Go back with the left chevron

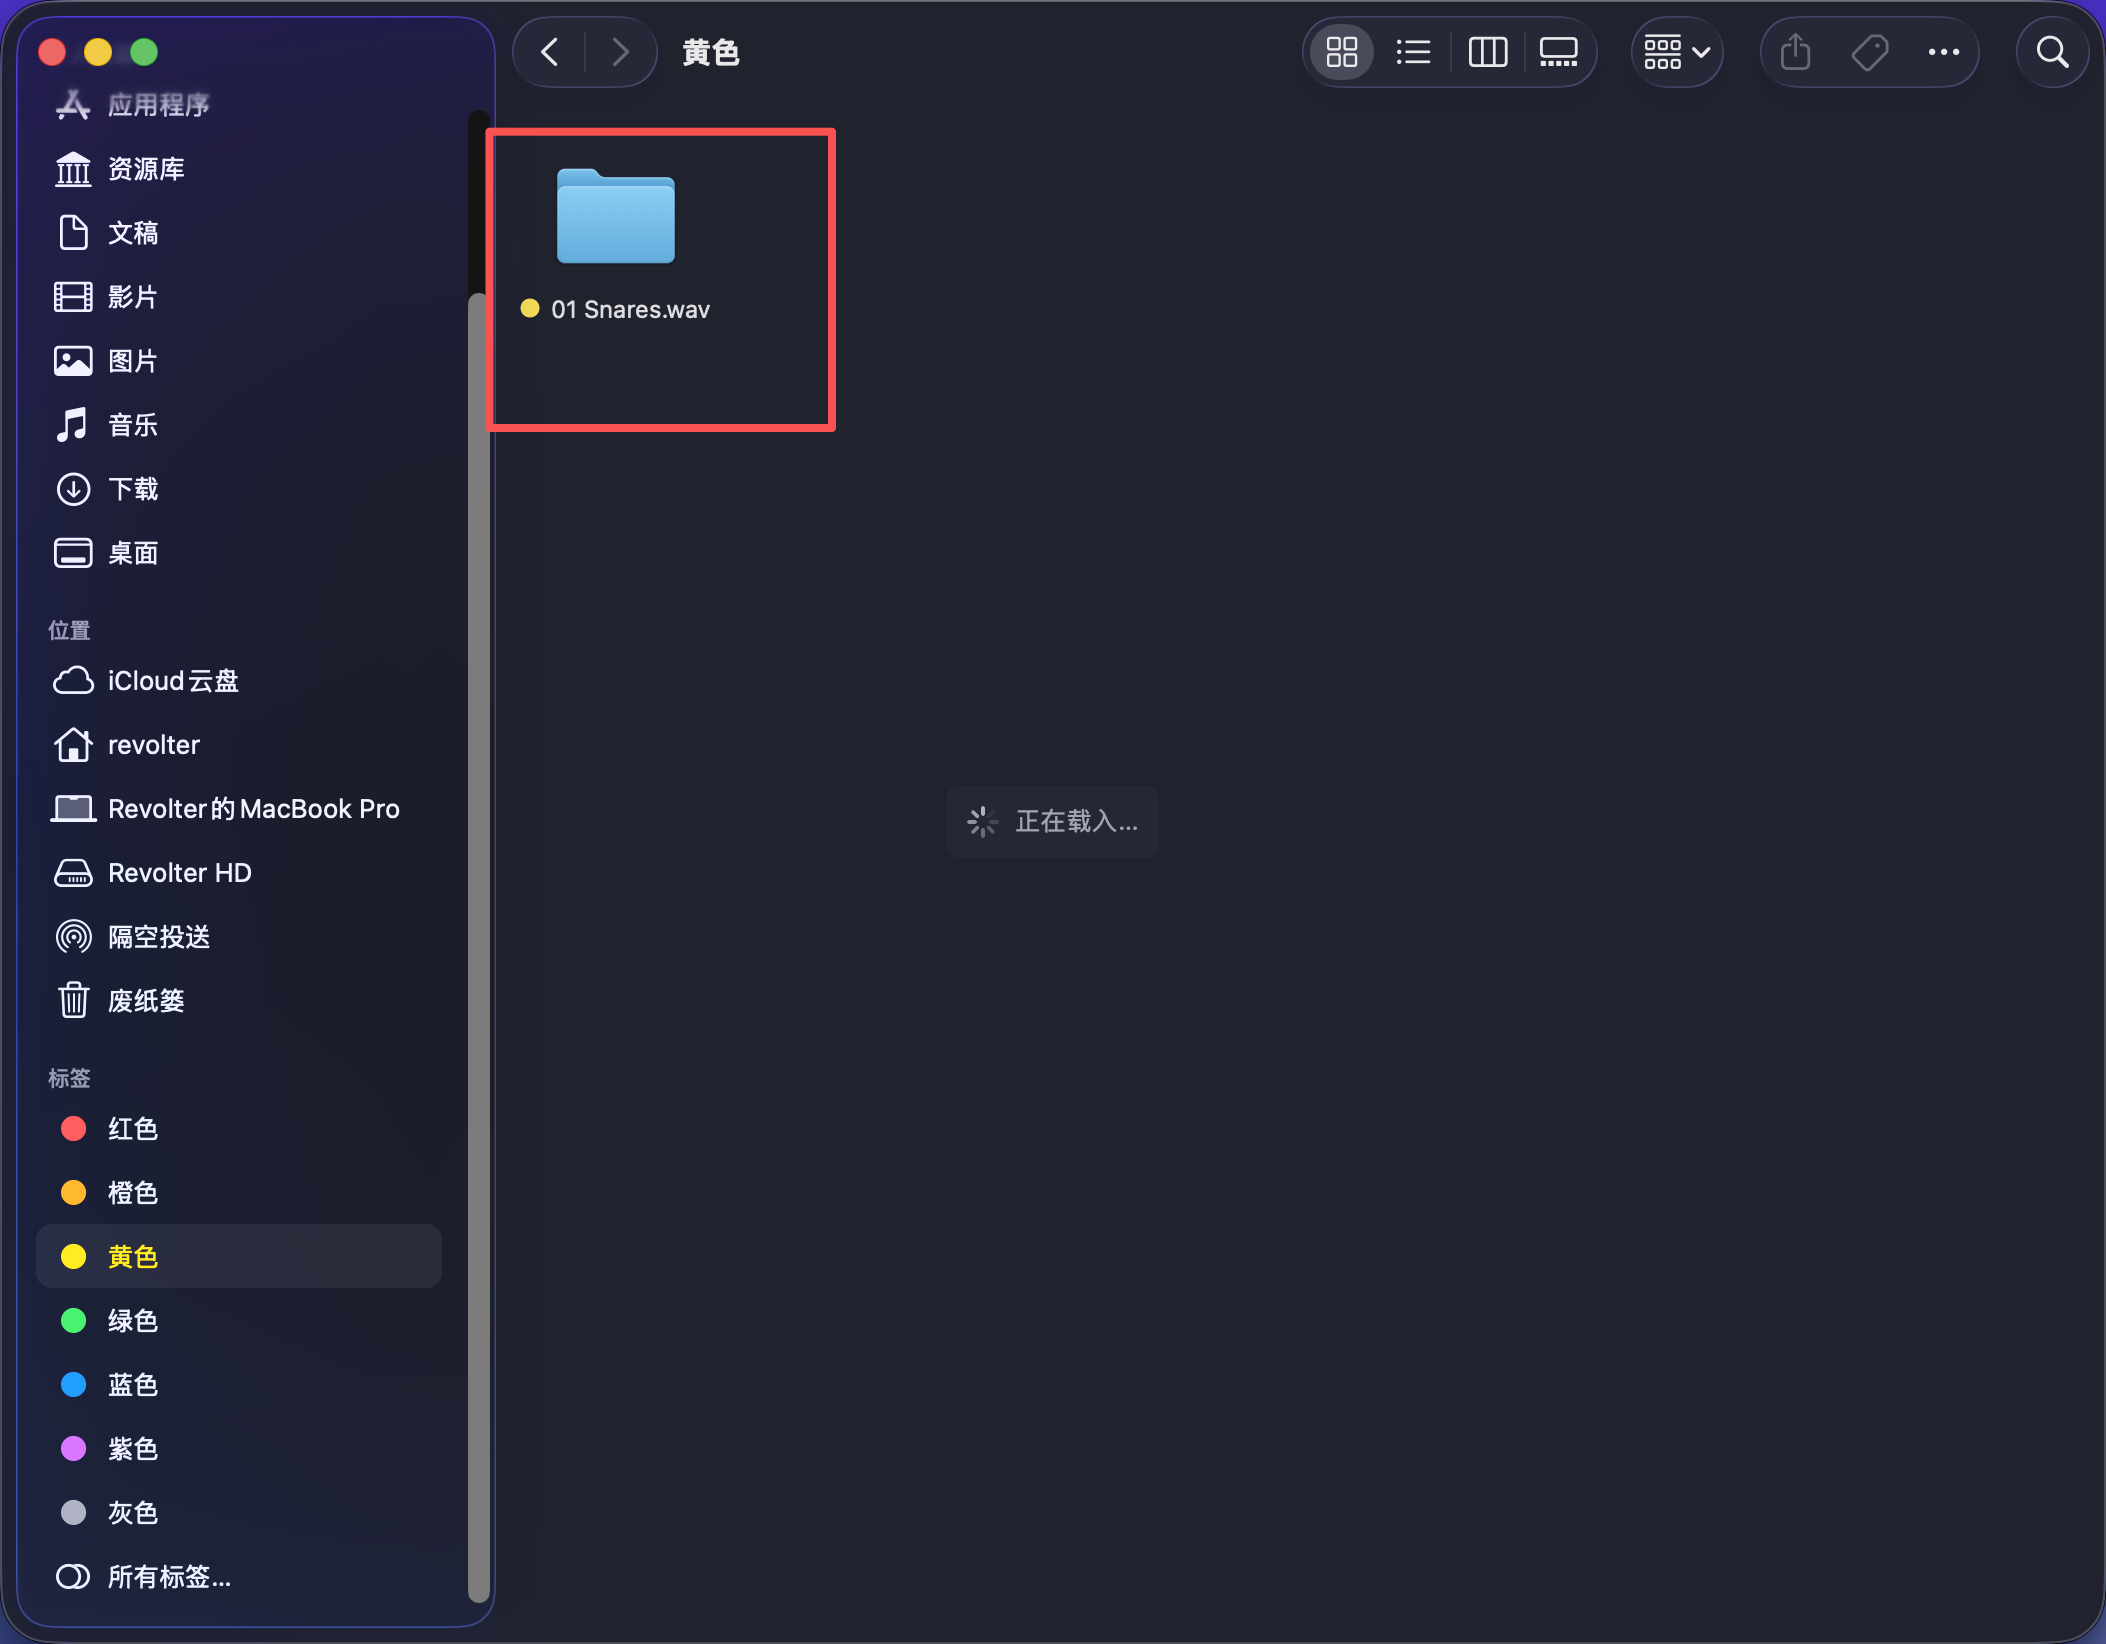pos(550,52)
